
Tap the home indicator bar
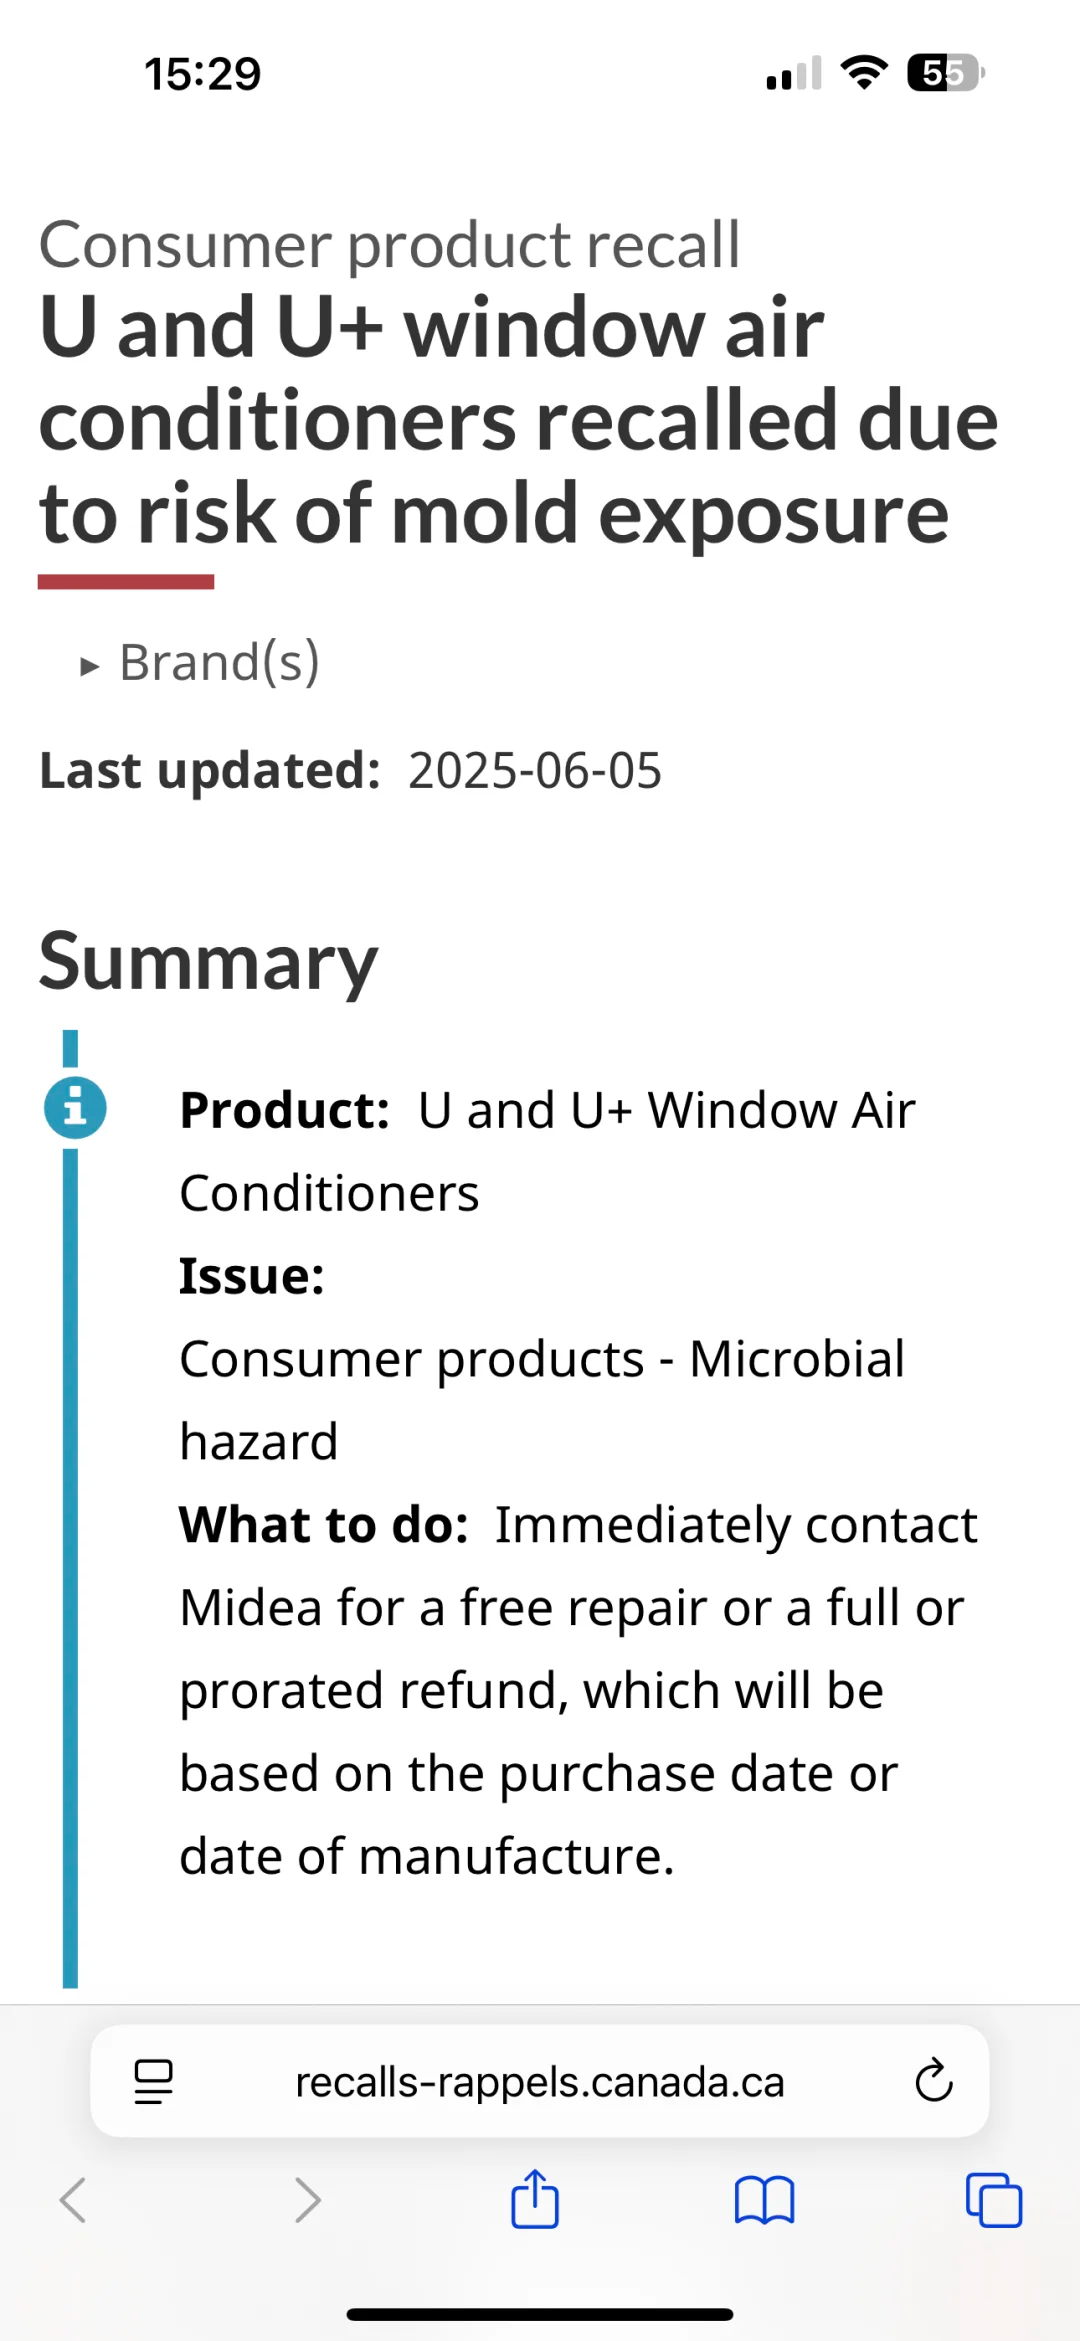tap(540, 2314)
